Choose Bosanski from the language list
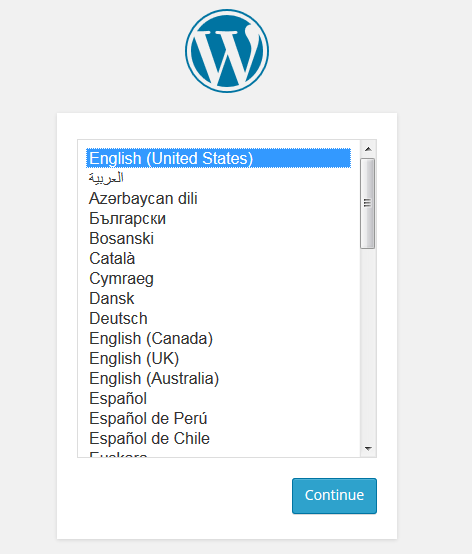Screen dimensions: 472x554 pyautogui.click(x=218, y=238)
